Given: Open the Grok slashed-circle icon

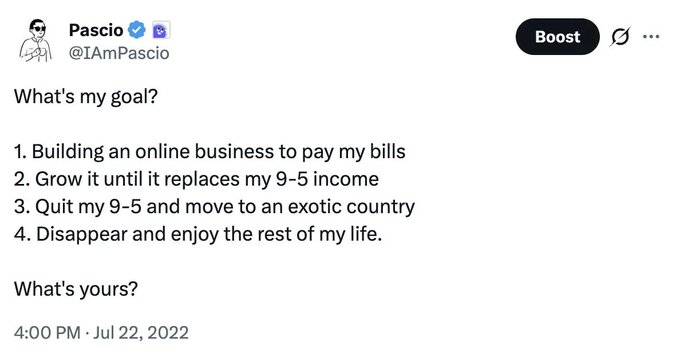Looking at the screenshot, I should pyautogui.click(x=620, y=36).
